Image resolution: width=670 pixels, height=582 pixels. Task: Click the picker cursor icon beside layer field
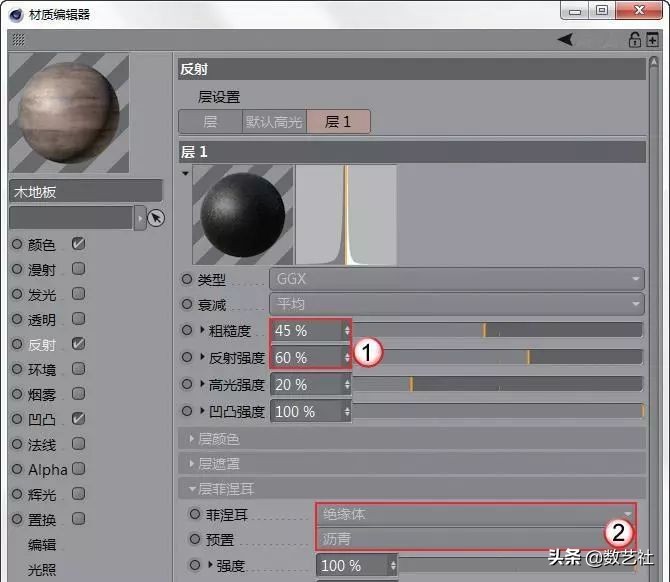(156, 218)
